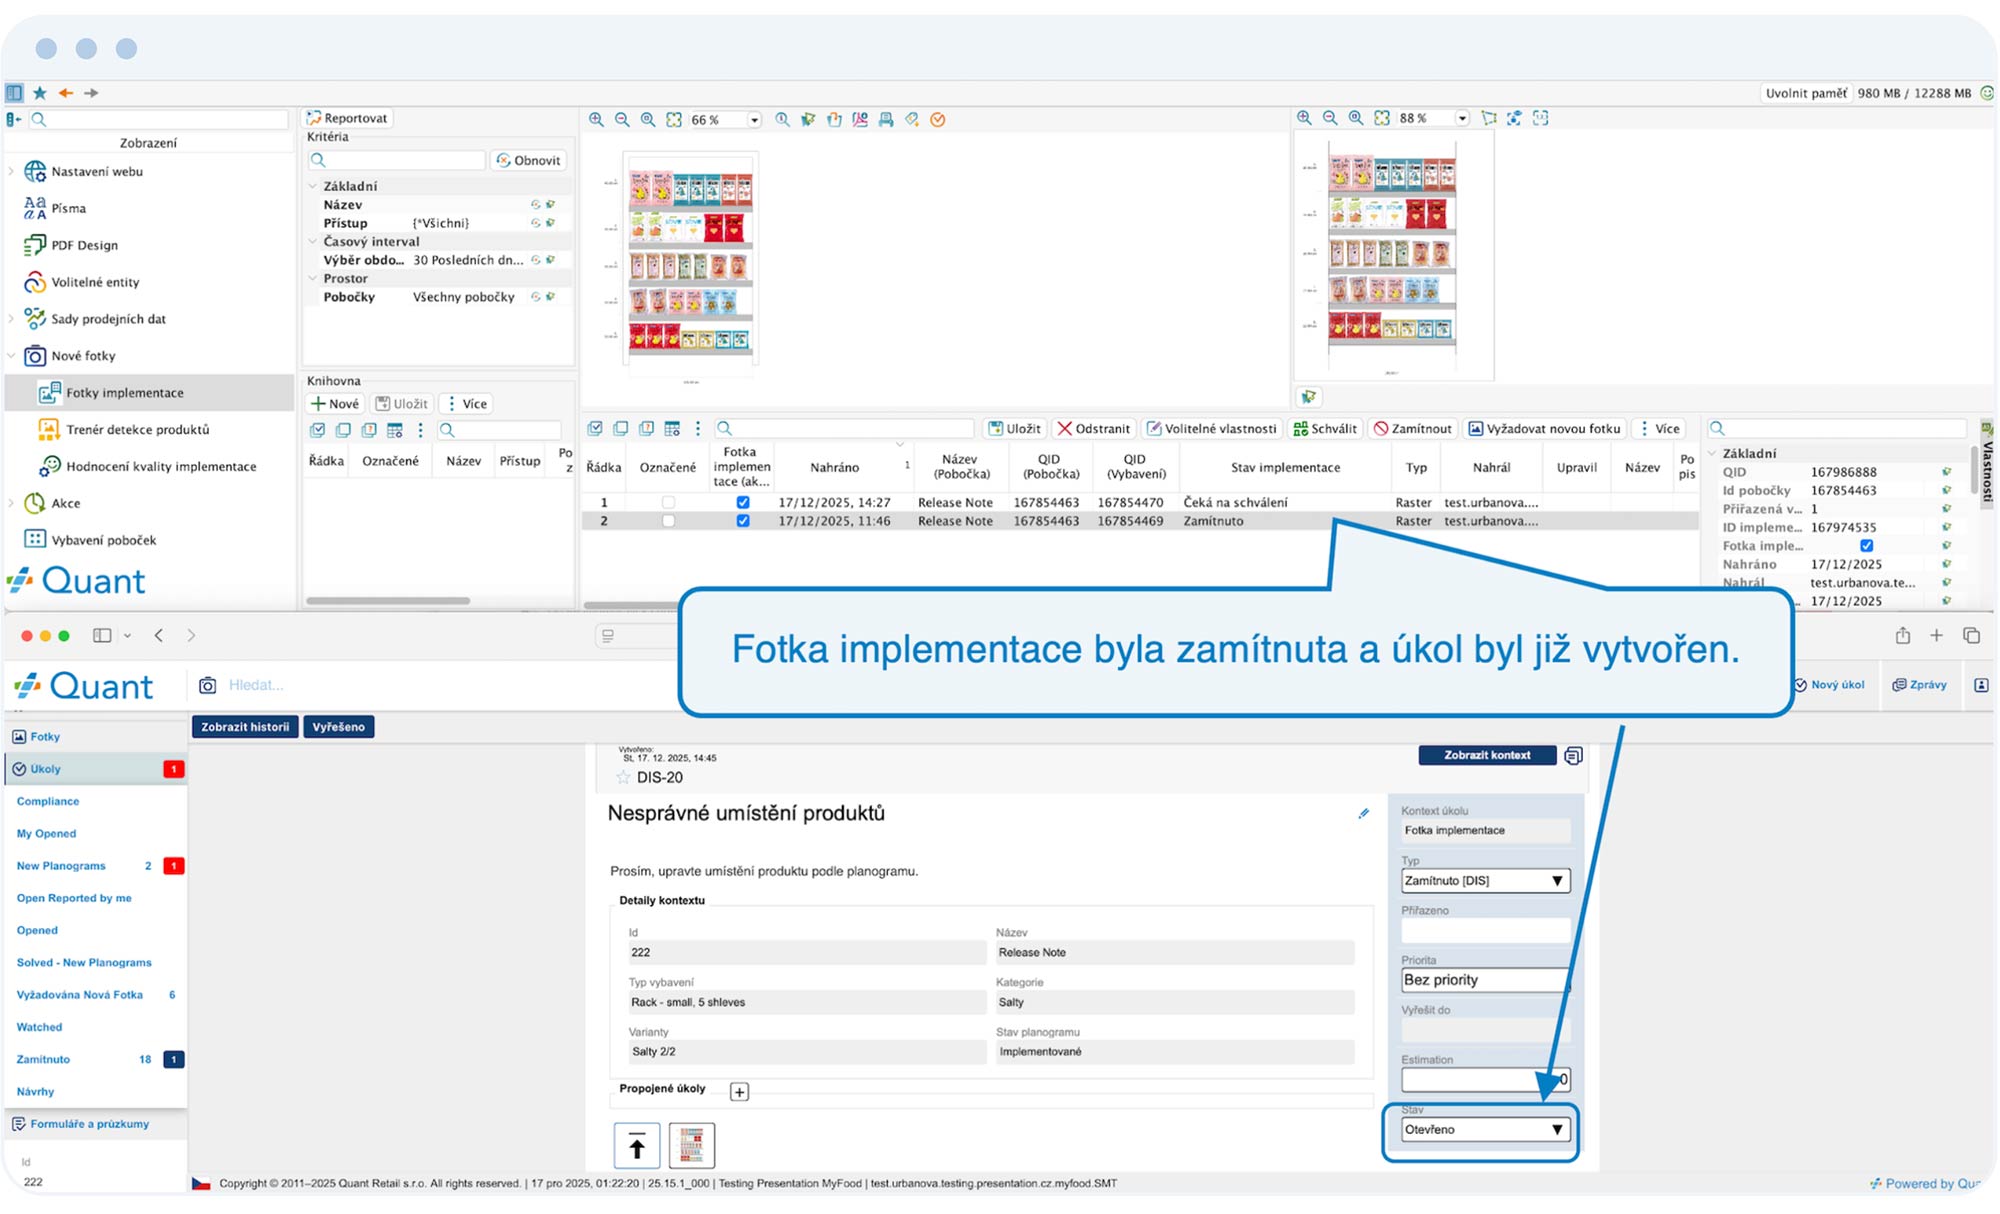Click the Vyřešeno button
Screen dimensions: 2000x1214
339,728
